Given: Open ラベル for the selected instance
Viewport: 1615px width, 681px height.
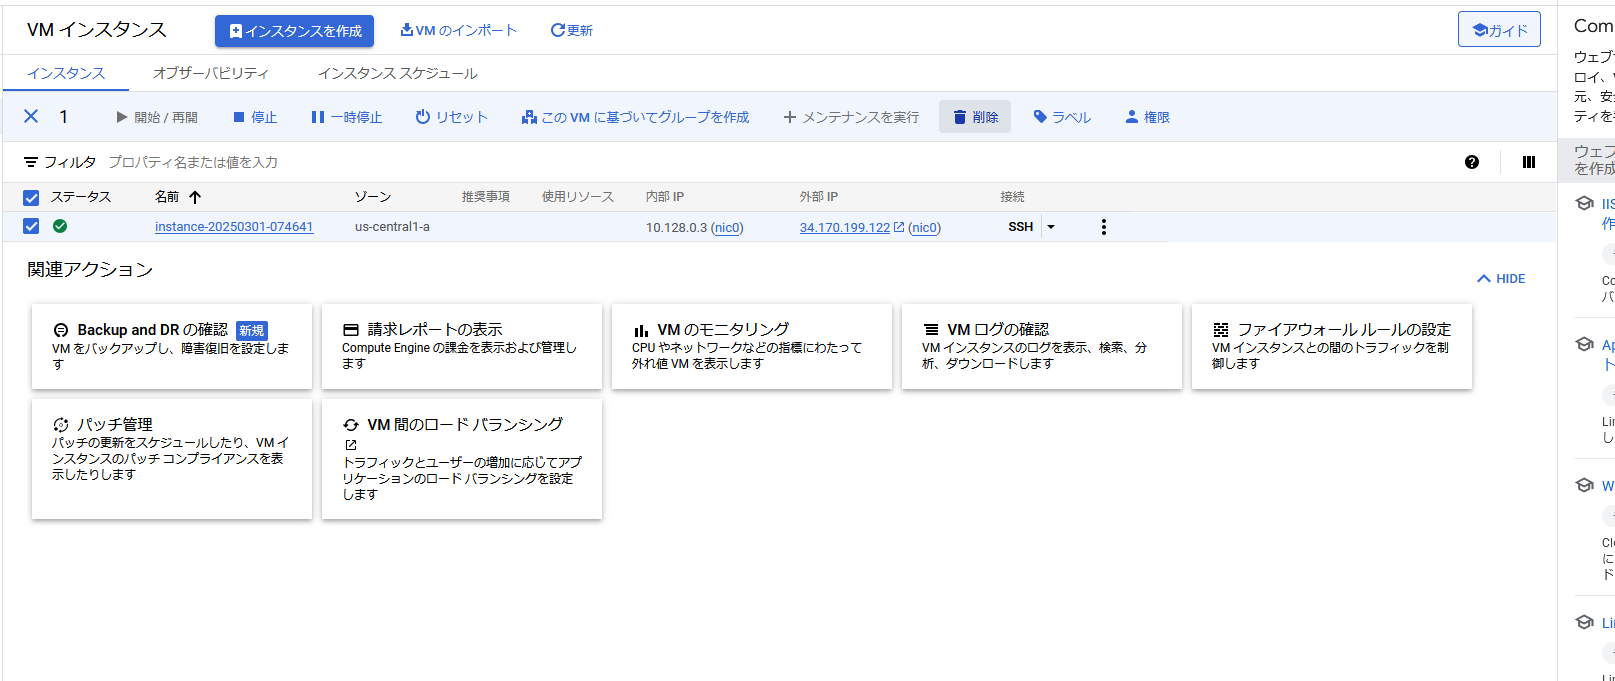Looking at the screenshot, I should 1062,117.
